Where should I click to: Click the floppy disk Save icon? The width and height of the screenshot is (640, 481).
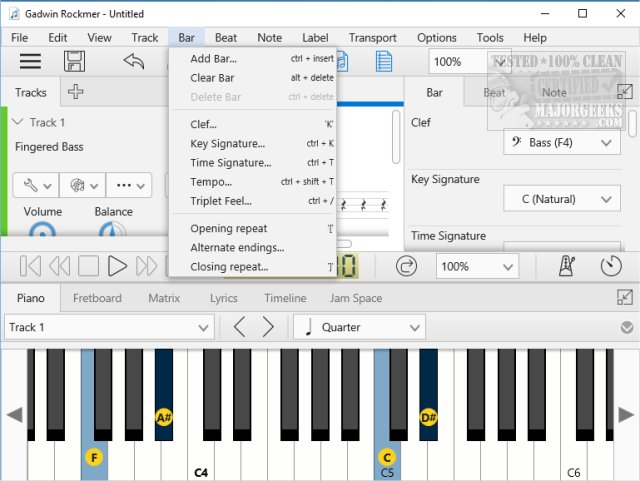74,62
